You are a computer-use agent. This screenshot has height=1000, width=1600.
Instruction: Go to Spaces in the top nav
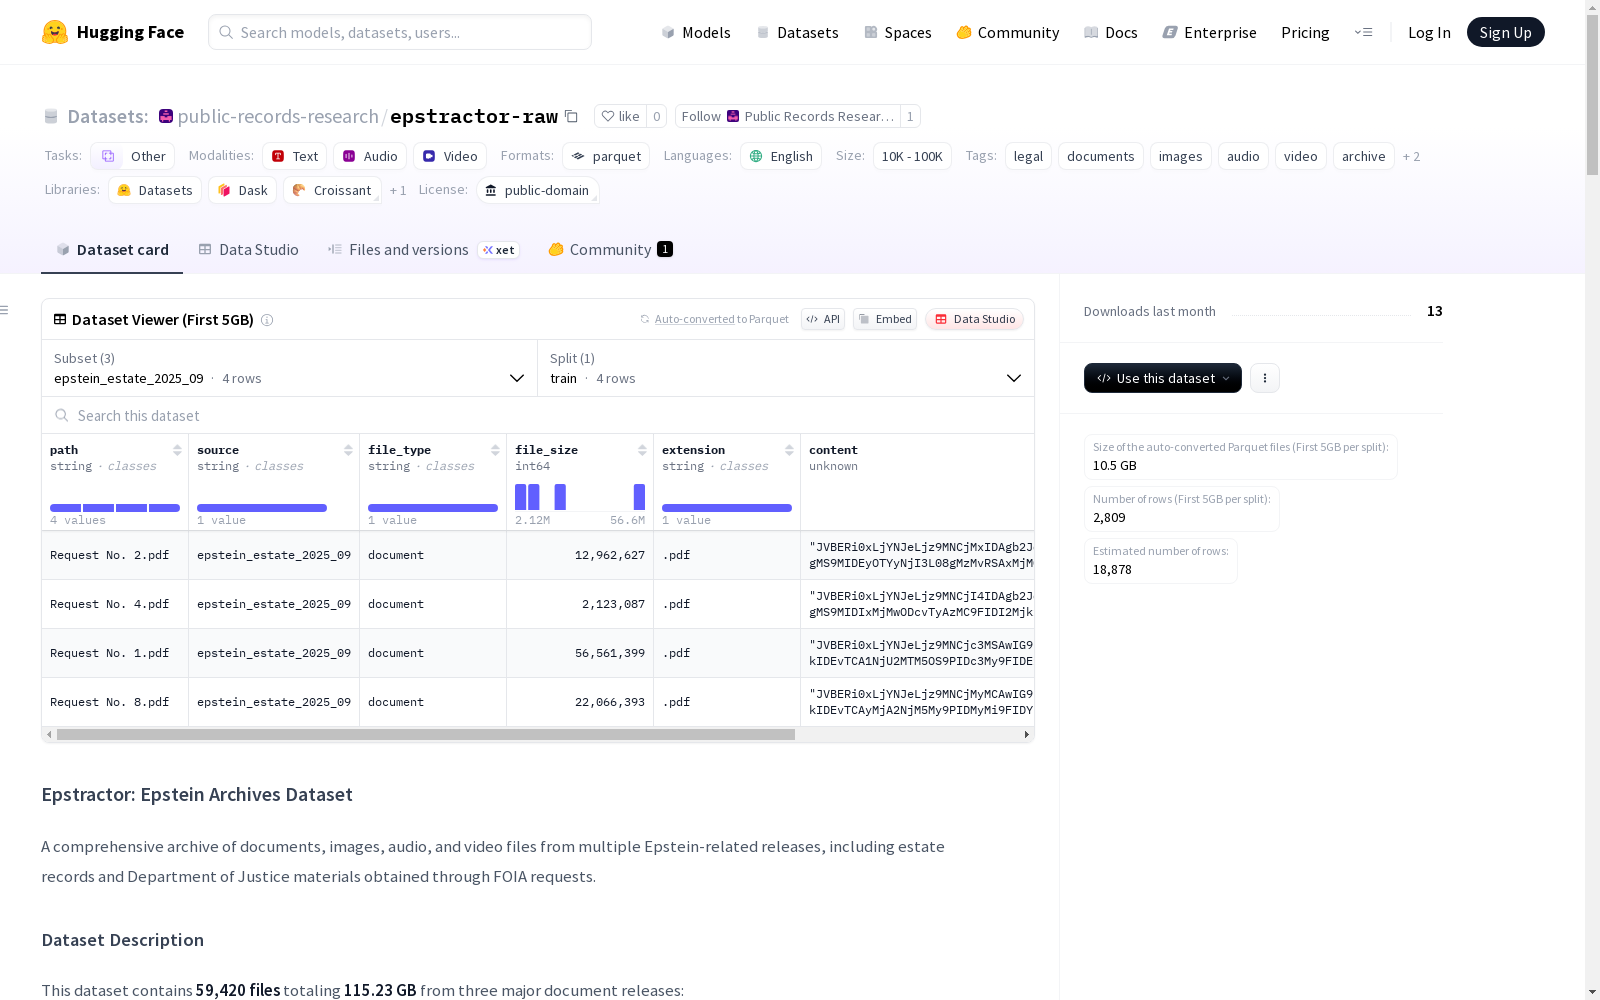click(x=898, y=32)
